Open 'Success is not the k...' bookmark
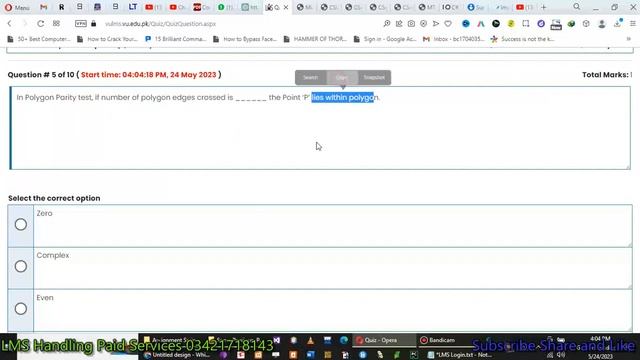 coord(522,39)
